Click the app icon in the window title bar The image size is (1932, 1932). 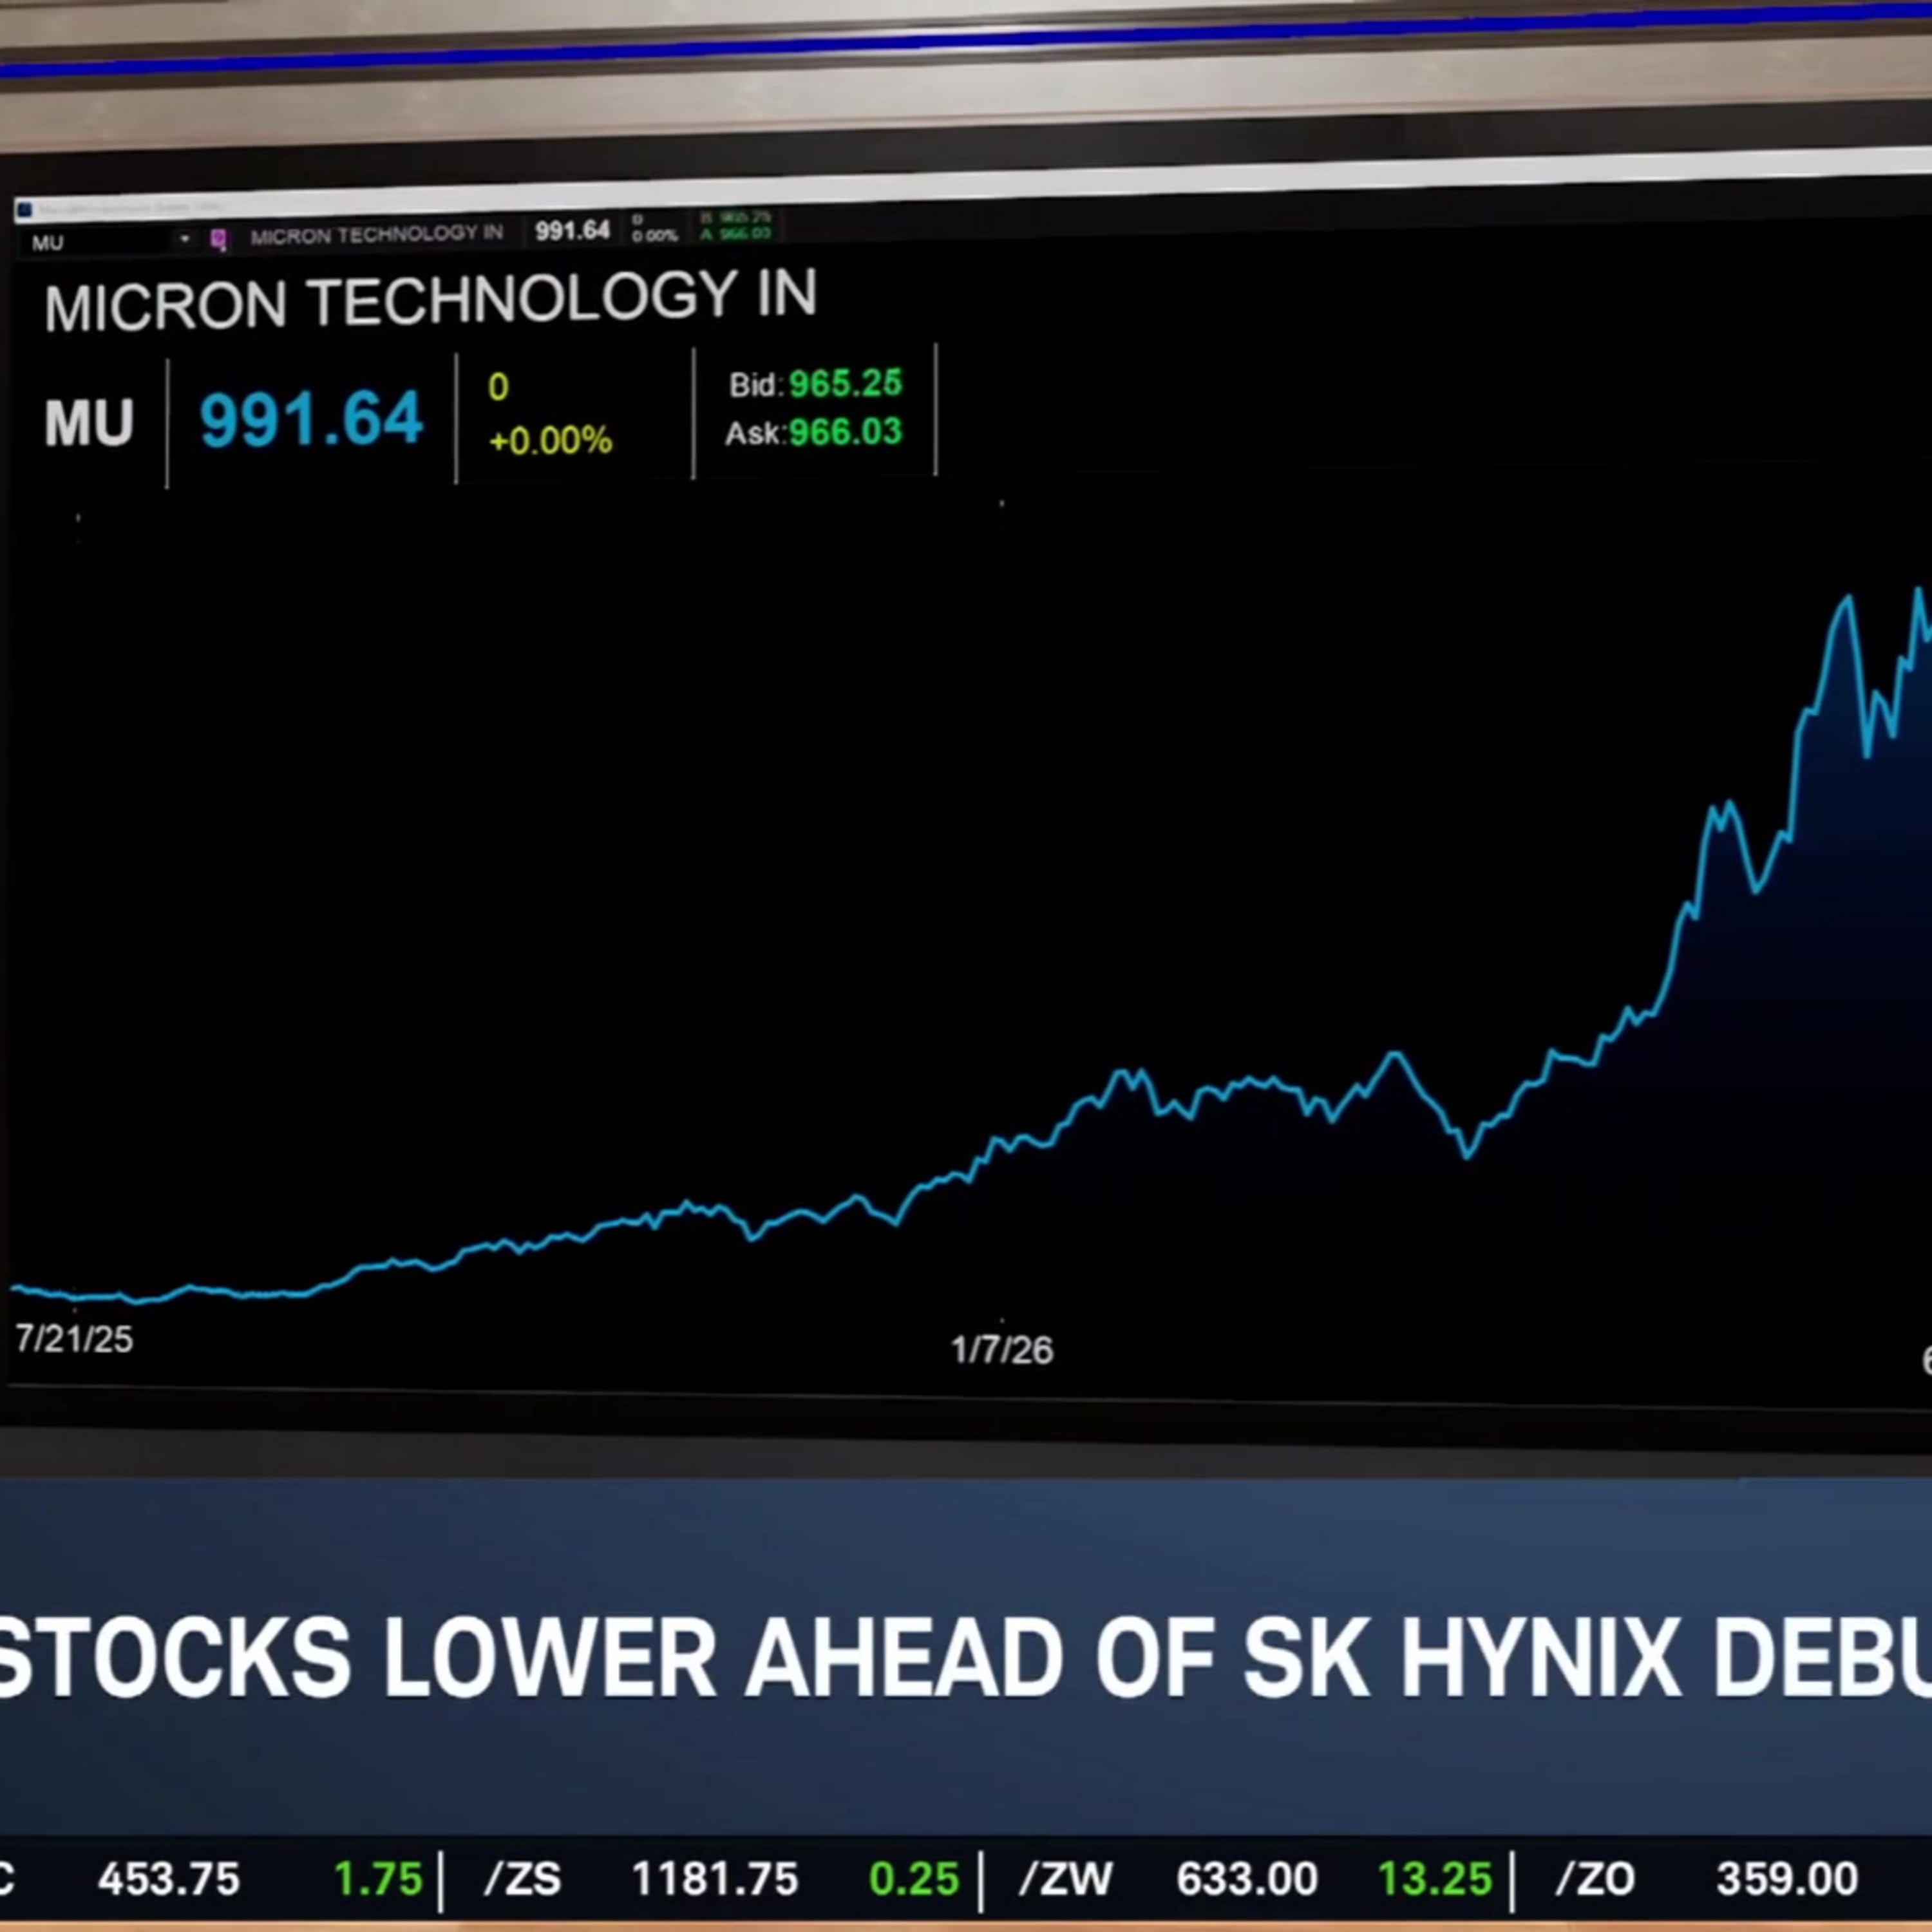click(x=25, y=210)
